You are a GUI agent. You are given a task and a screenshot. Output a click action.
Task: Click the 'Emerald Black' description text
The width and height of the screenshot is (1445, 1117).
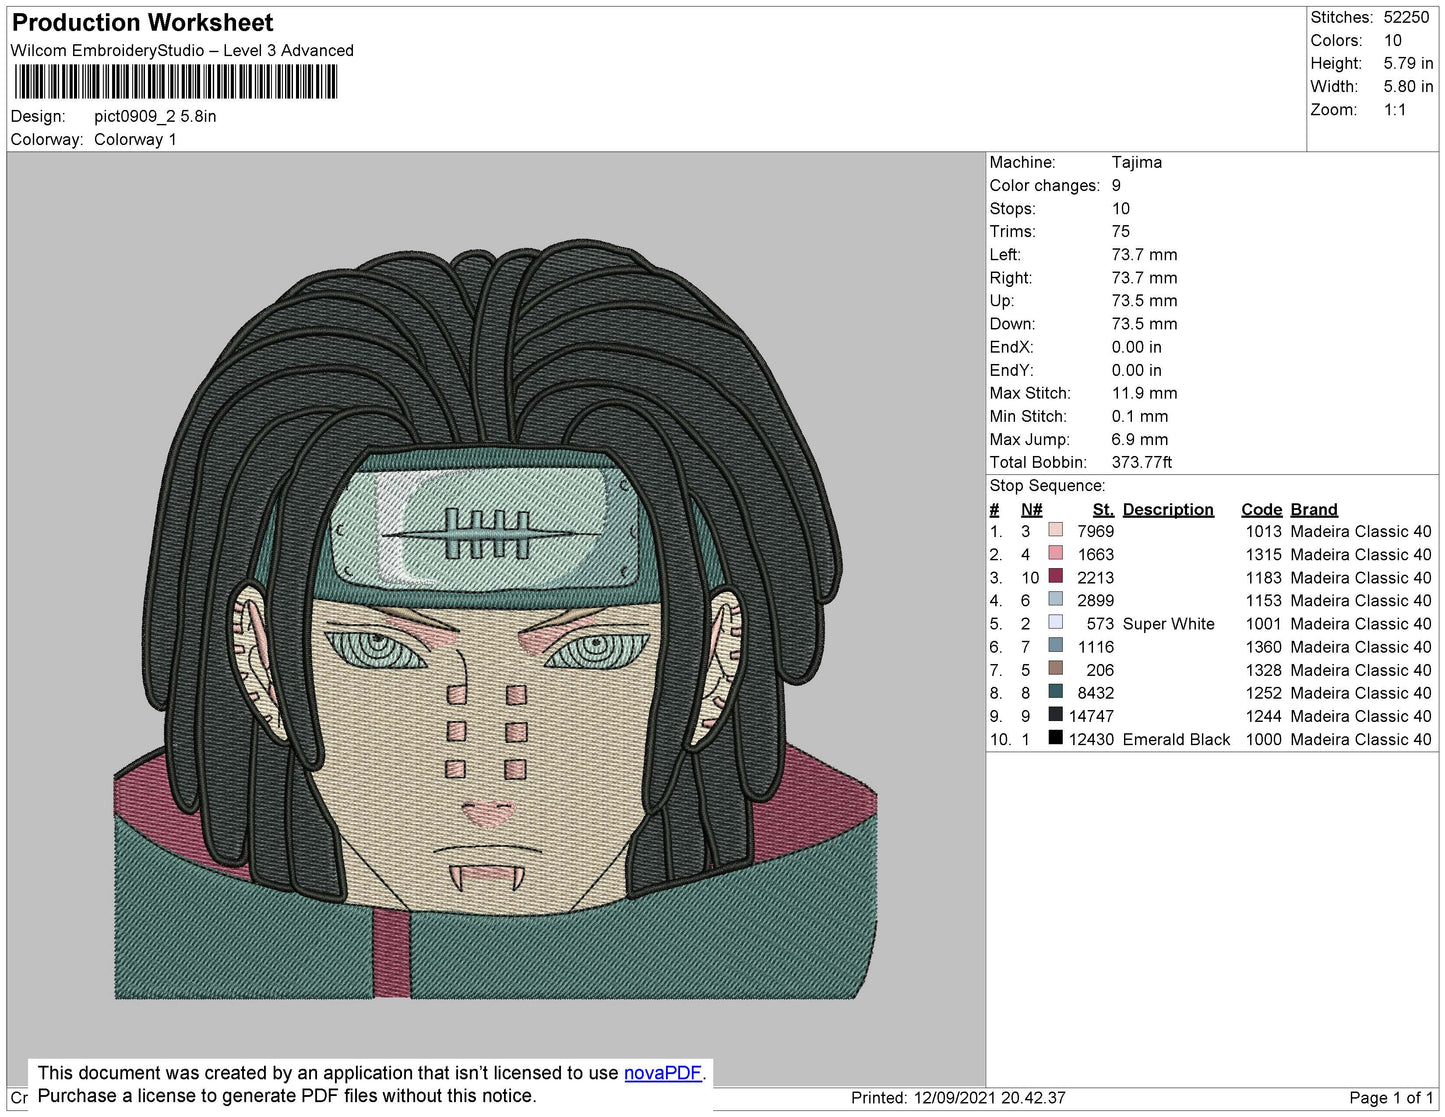coord(1176,739)
